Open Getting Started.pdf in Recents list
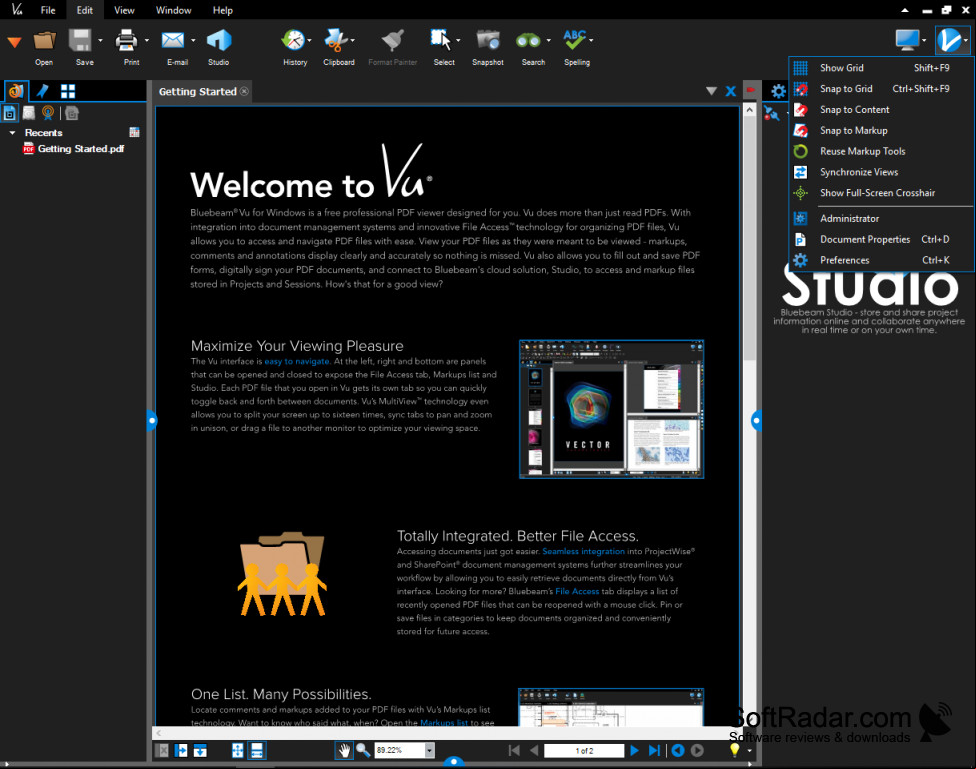 point(81,149)
